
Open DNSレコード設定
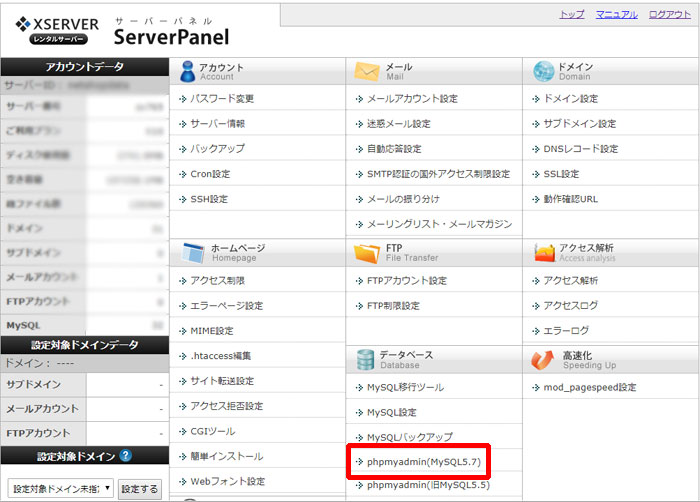point(580,149)
